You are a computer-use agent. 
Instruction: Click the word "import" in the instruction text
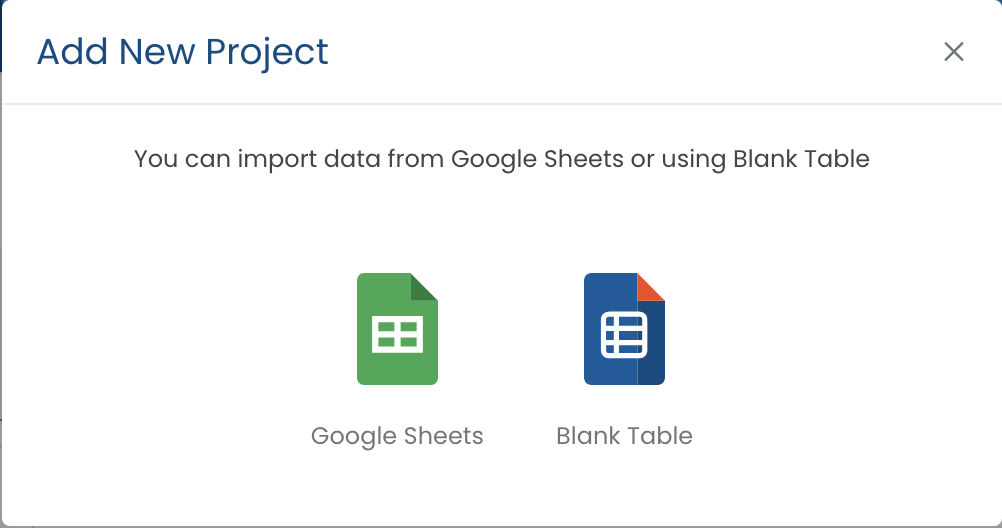click(270, 159)
